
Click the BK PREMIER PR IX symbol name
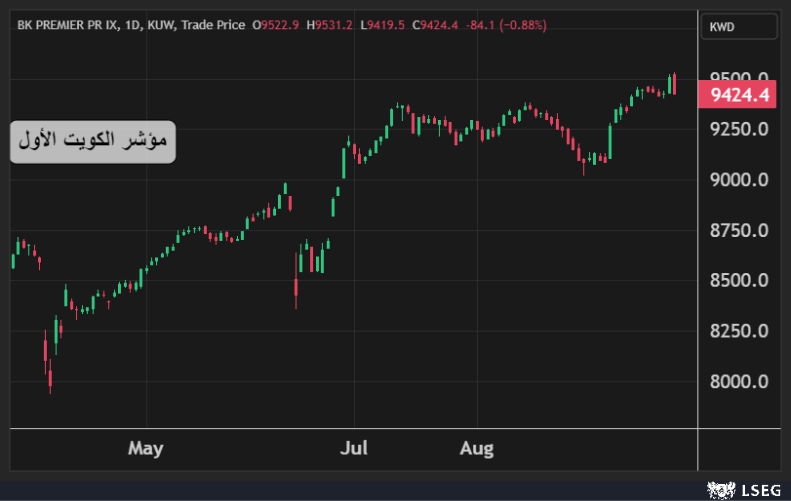coord(64,25)
